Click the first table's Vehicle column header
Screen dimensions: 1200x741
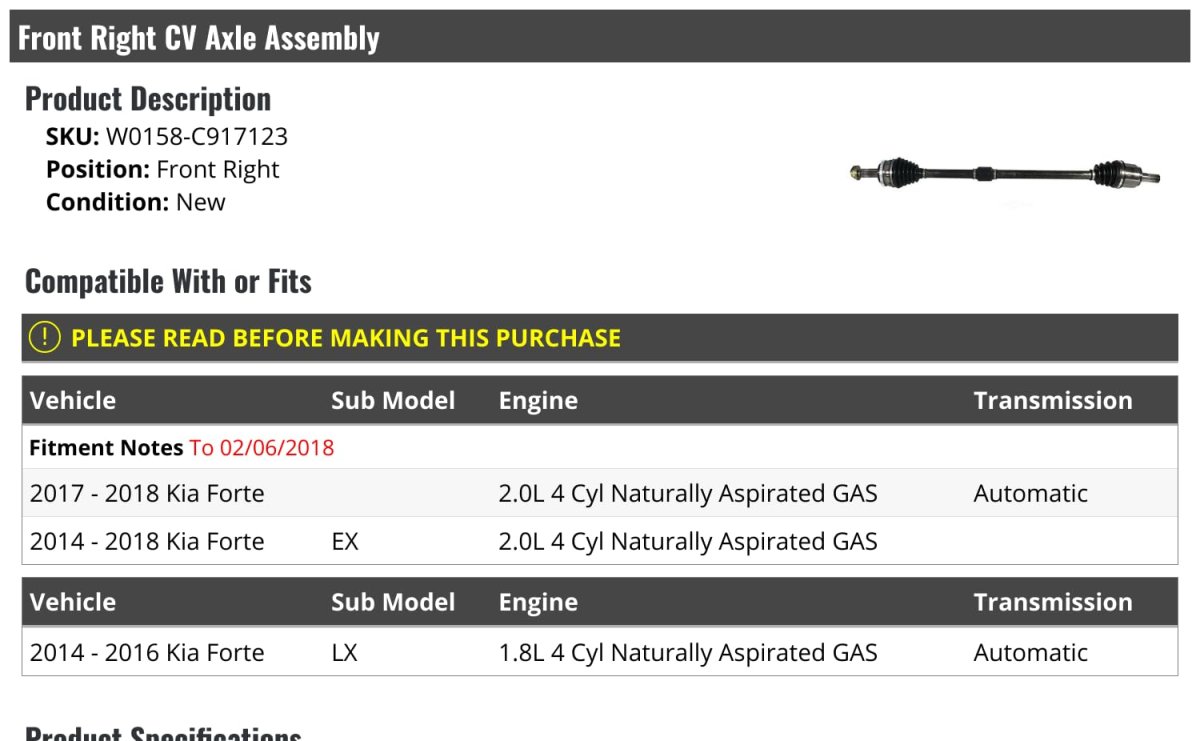(73, 401)
